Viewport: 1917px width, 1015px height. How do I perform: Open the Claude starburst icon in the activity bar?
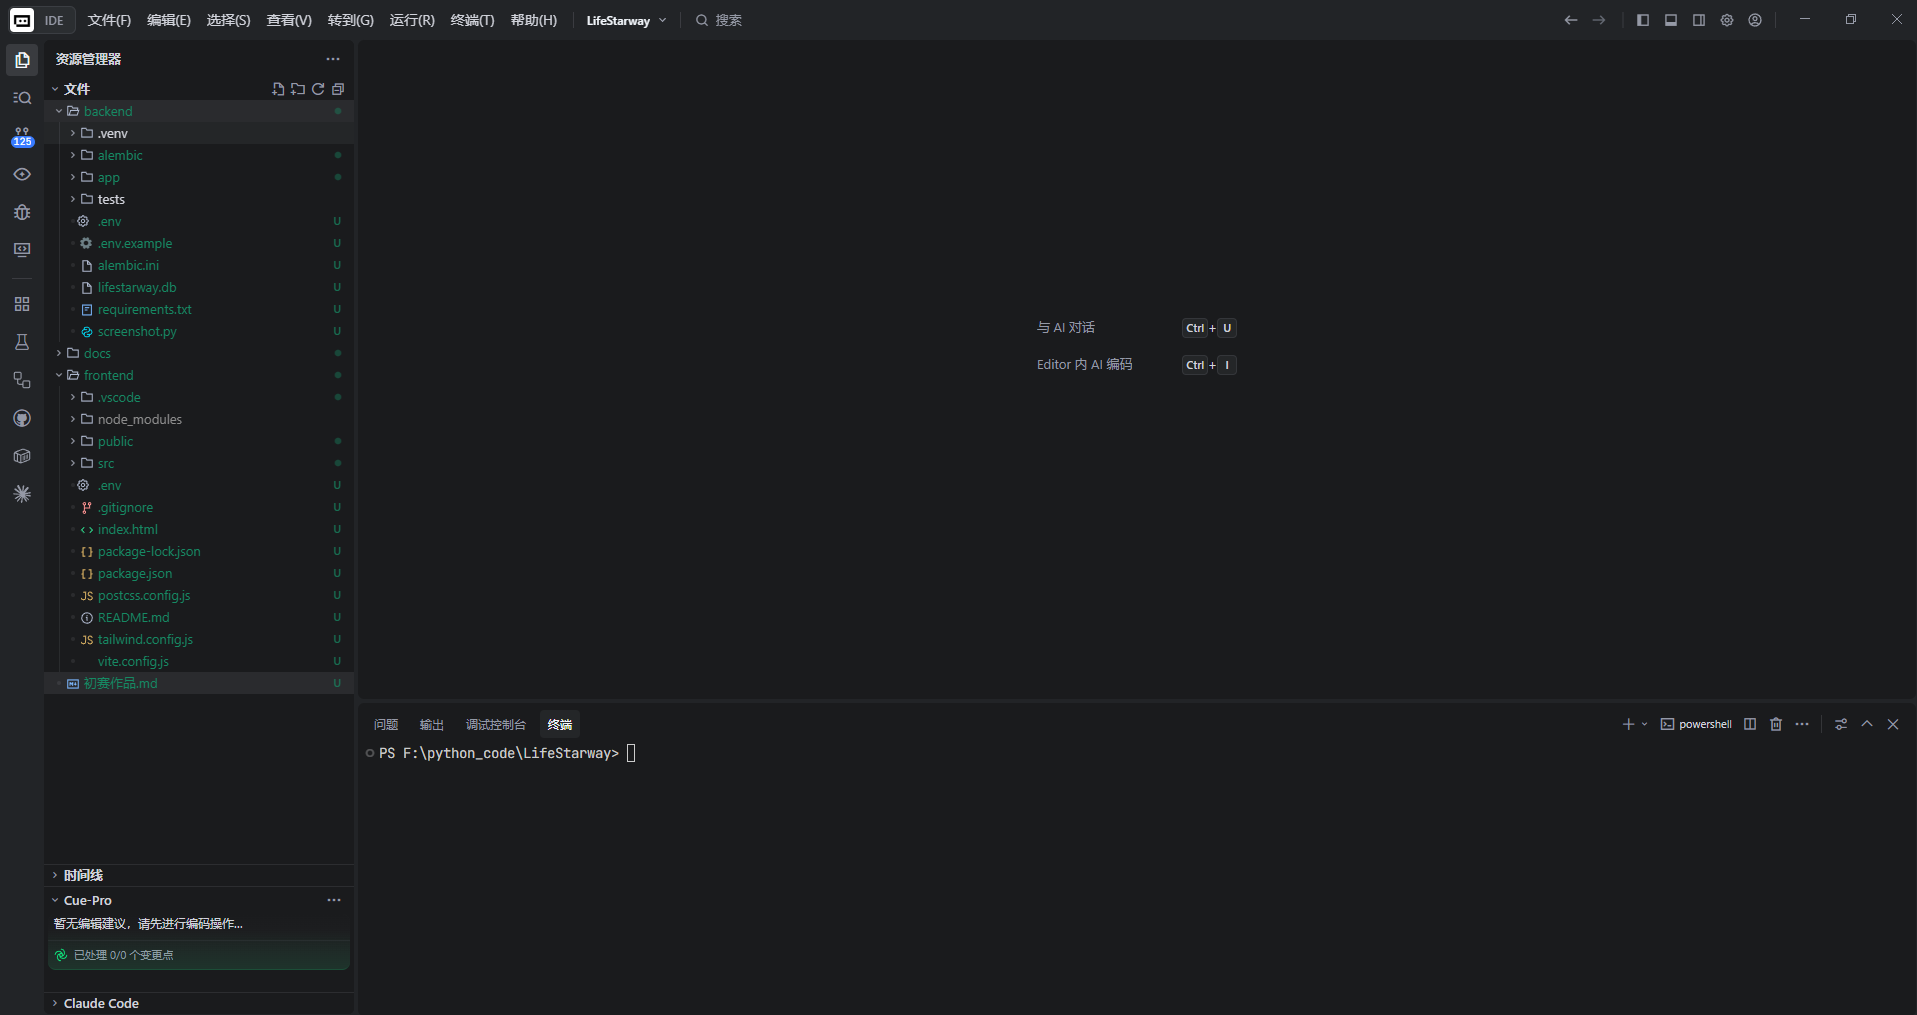click(x=22, y=494)
